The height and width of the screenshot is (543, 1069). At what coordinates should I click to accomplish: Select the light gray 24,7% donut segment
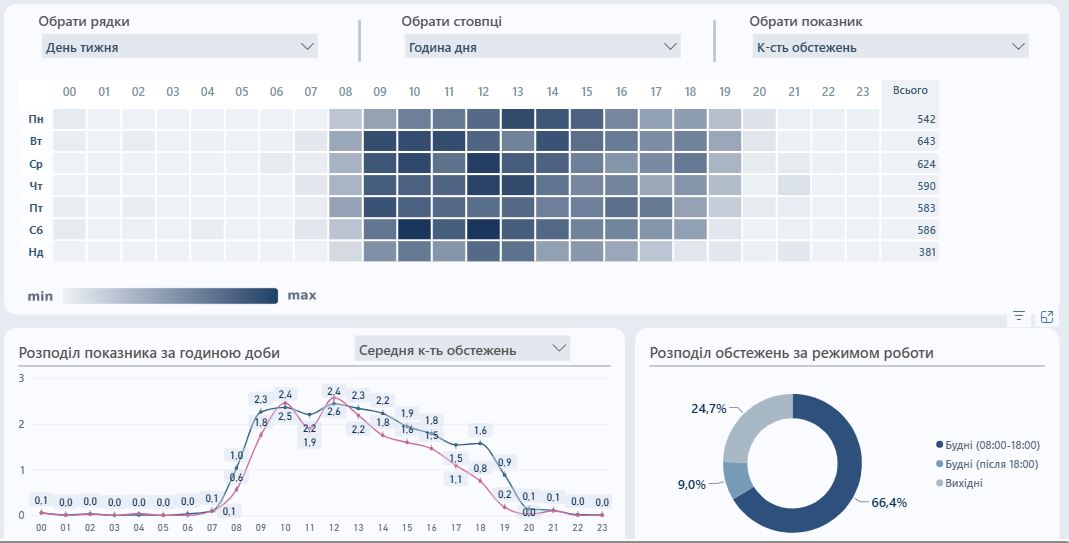point(753,424)
